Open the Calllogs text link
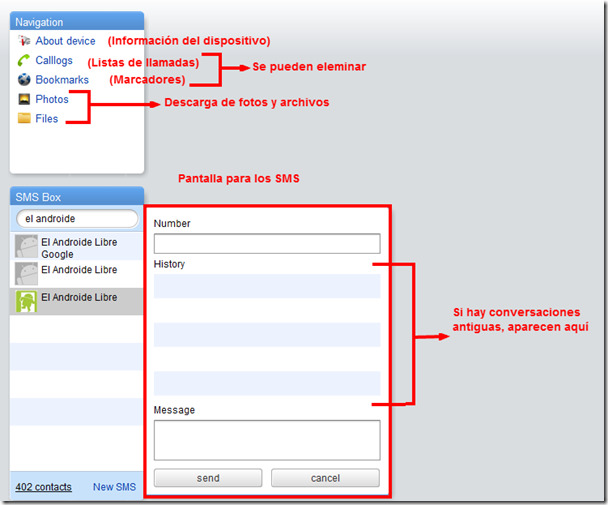608x505 pixels. click(x=54, y=61)
